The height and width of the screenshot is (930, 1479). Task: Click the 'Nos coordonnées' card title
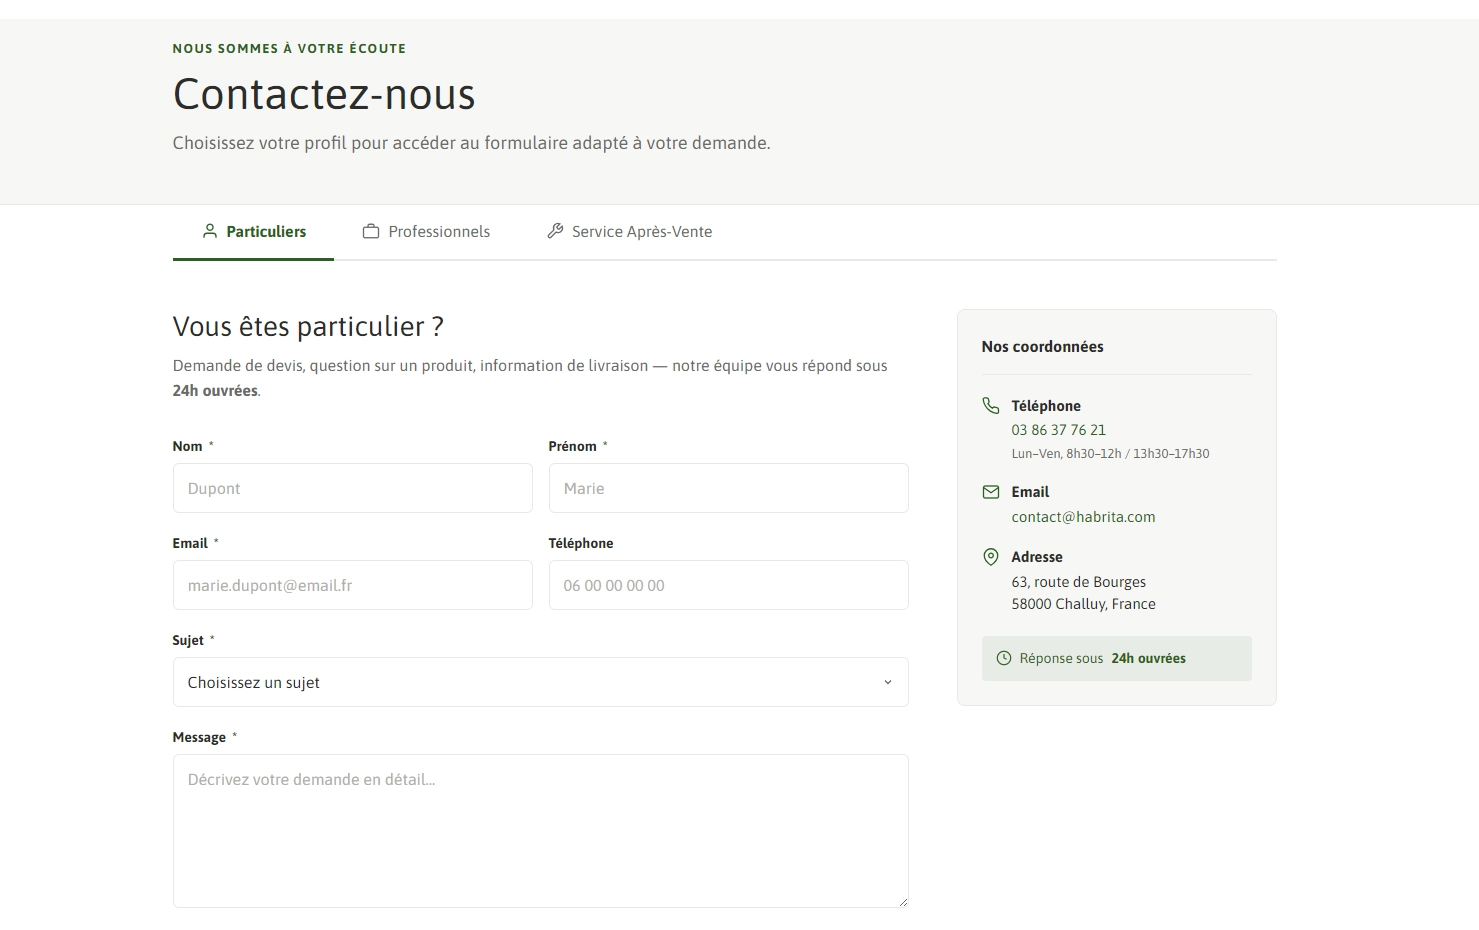(x=1042, y=347)
